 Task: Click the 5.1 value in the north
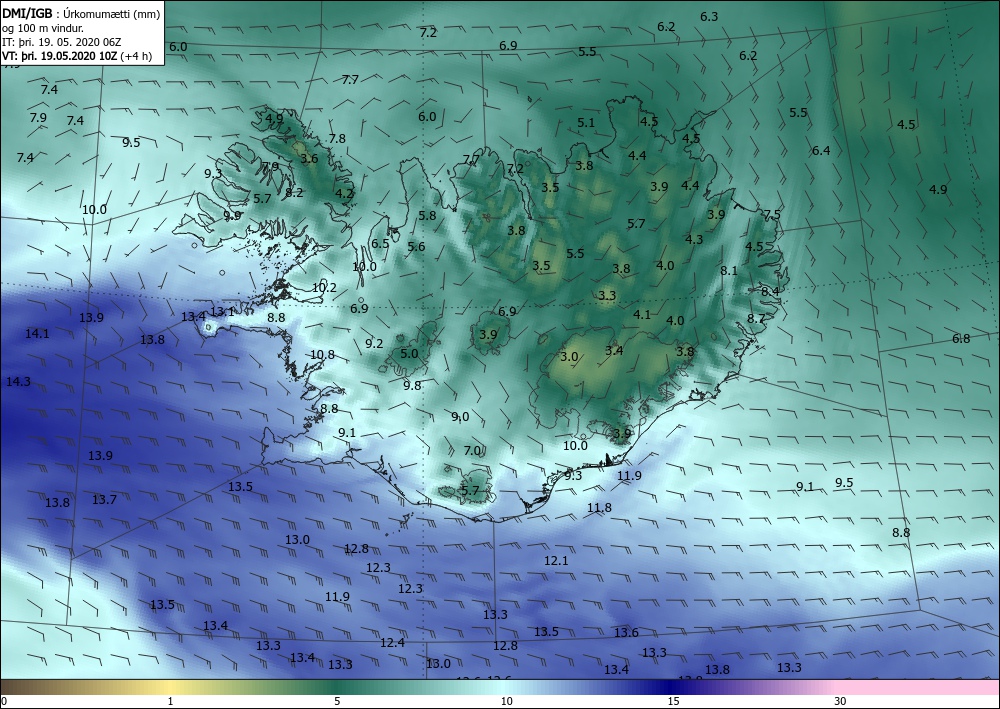tap(585, 122)
